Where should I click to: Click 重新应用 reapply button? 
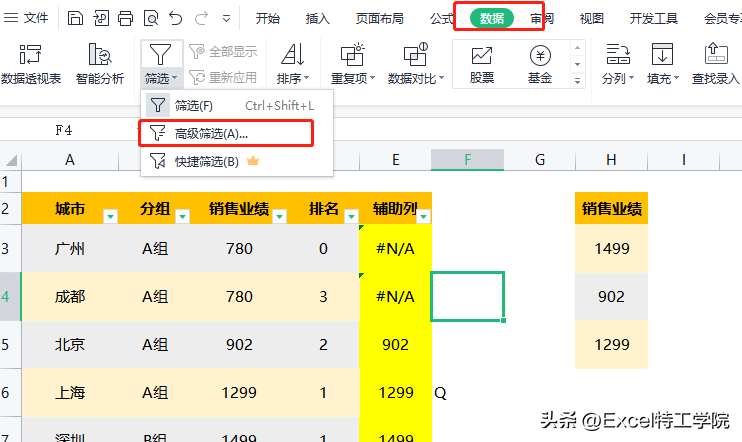pyautogui.click(x=223, y=77)
